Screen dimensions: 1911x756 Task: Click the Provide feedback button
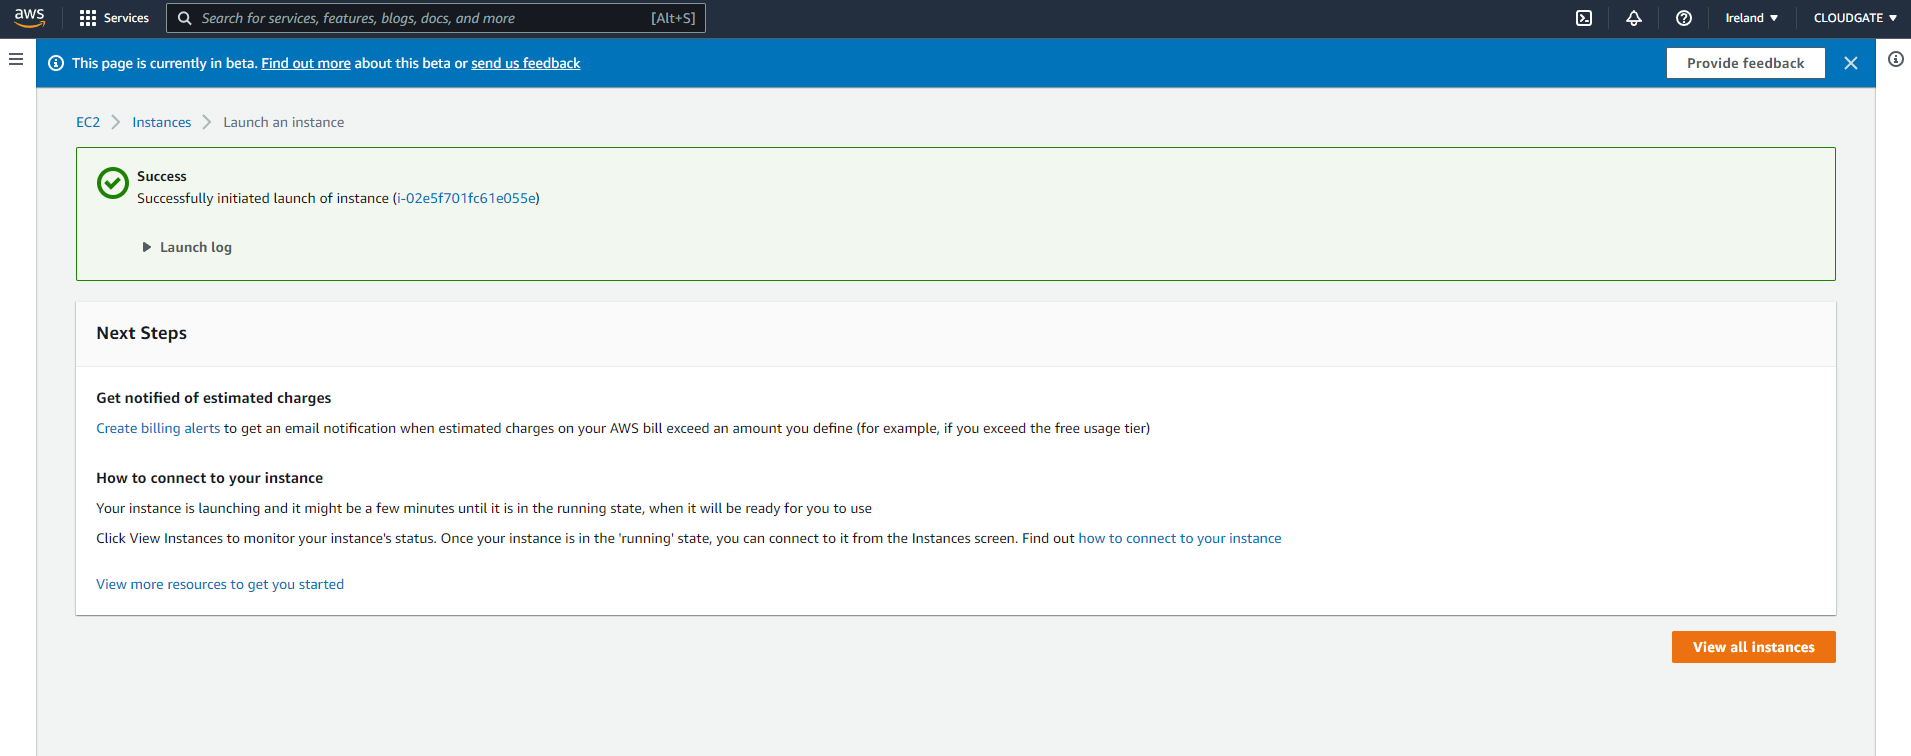pyautogui.click(x=1745, y=63)
